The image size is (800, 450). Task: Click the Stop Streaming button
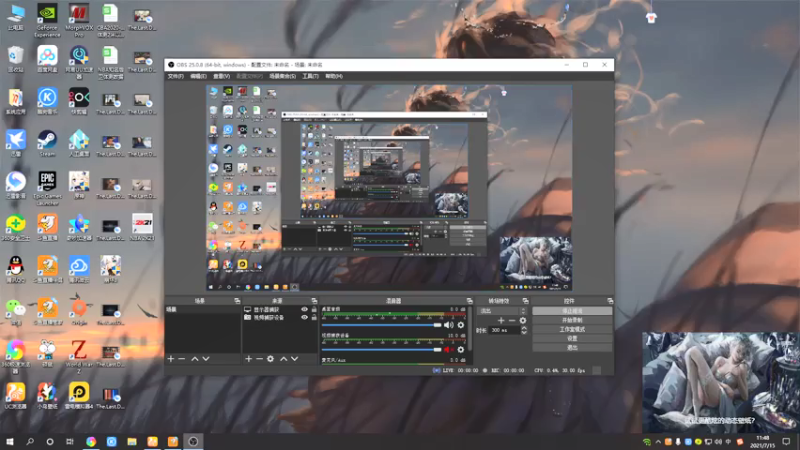[x=572, y=311]
